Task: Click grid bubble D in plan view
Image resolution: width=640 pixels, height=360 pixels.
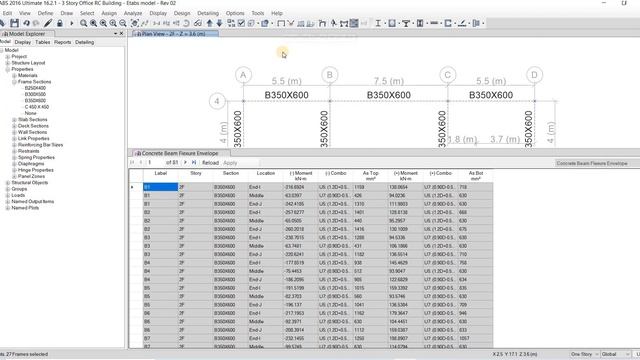Action: click(534, 75)
